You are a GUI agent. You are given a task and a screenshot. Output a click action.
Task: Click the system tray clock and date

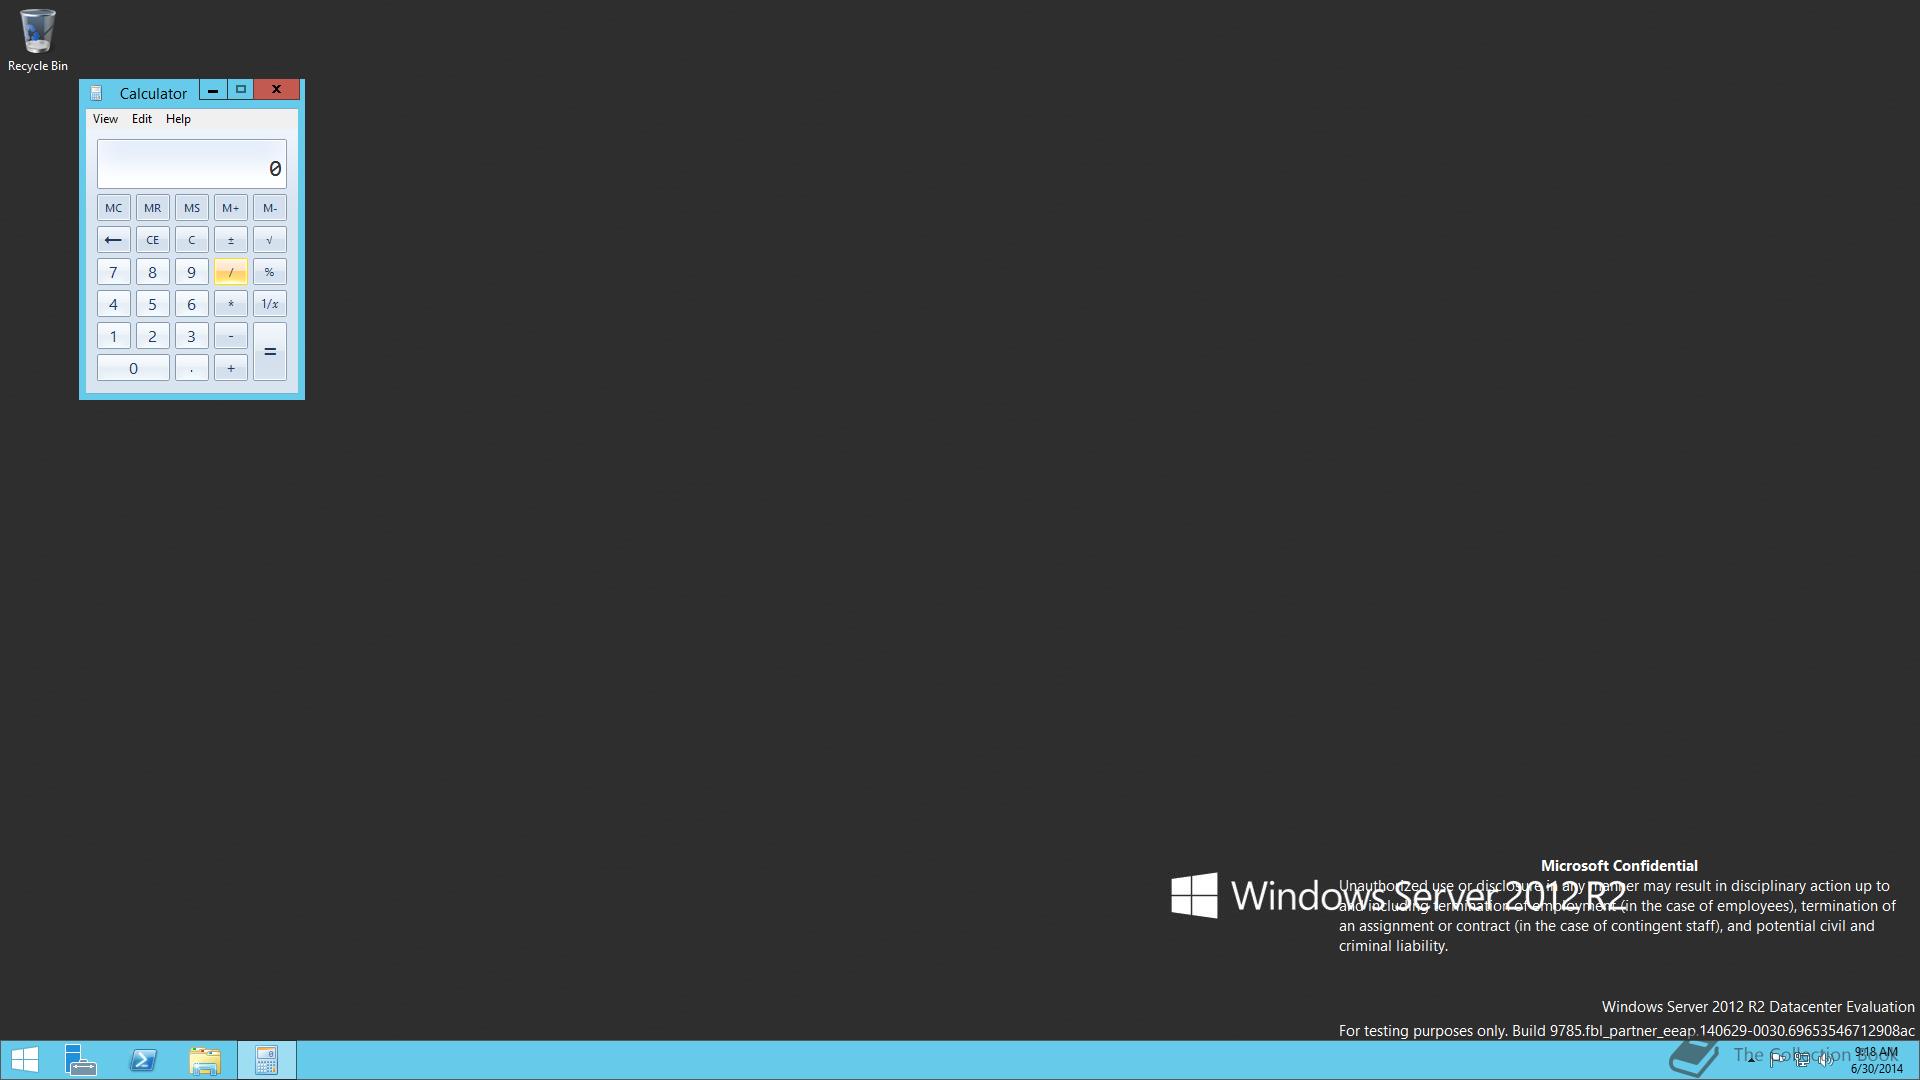[1876, 1060]
